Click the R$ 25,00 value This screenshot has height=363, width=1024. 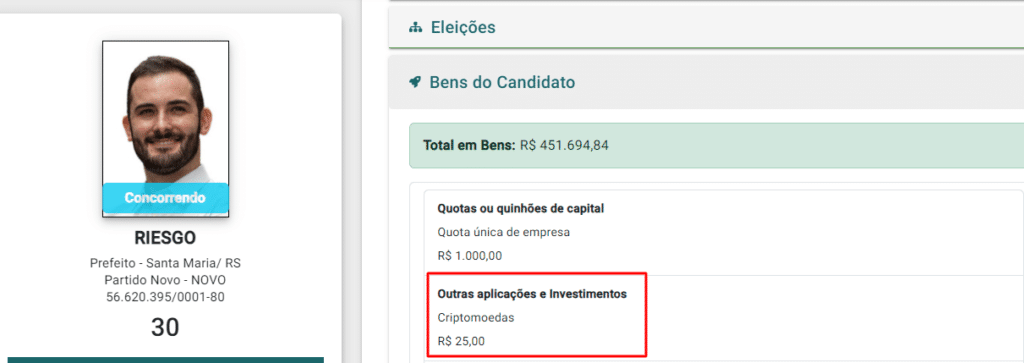(x=461, y=341)
